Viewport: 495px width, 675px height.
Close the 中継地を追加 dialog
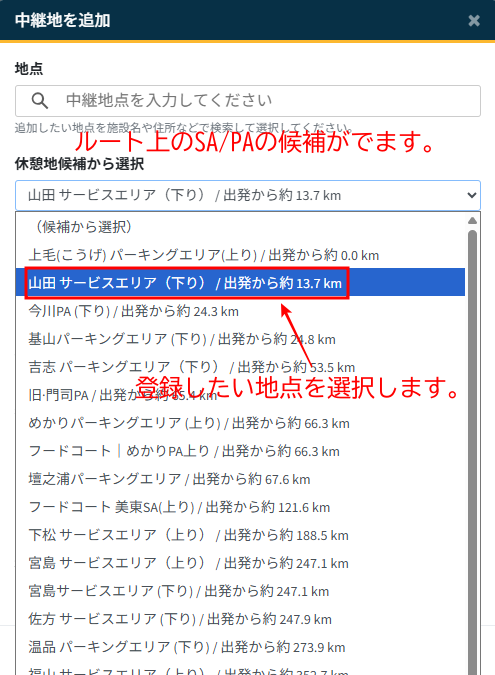pyautogui.click(x=474, y=20)
